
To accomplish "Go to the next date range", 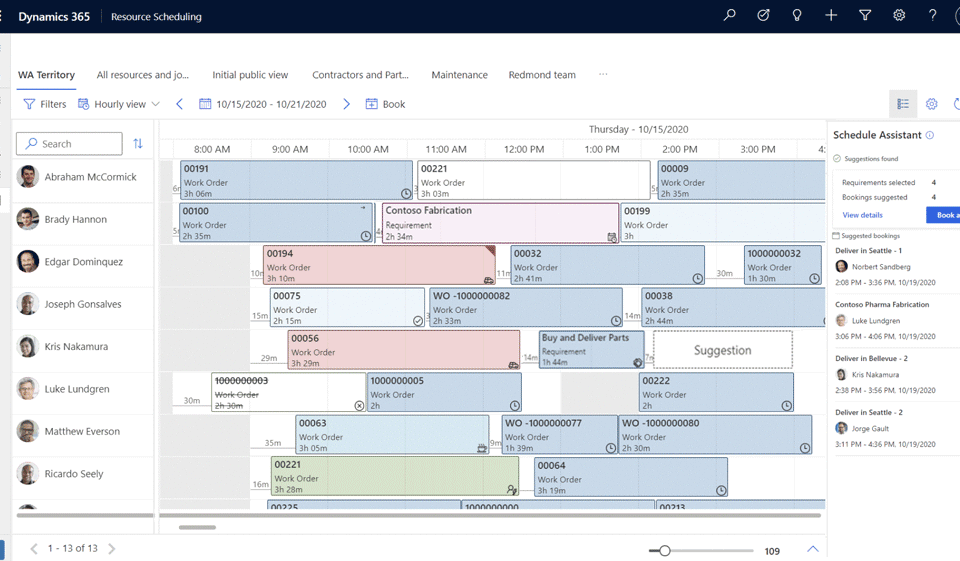I will click(x=346, y=104).
